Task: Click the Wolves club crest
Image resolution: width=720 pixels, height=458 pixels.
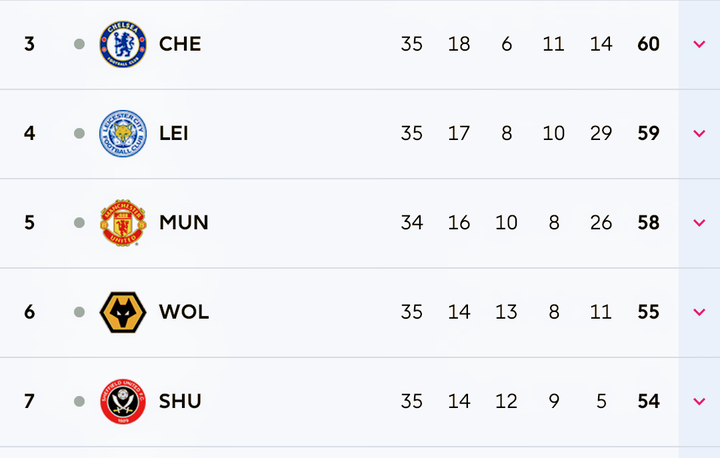Action: click(x=123, y=312)
